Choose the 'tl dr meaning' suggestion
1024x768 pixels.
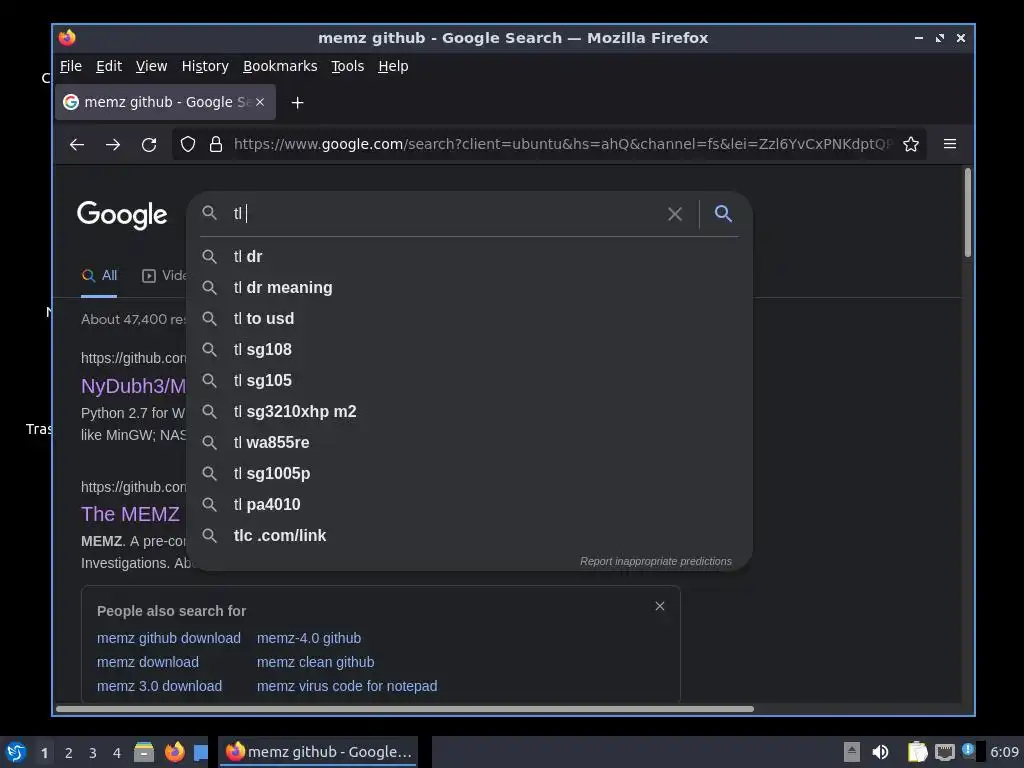pyautogui.click(x=470, y=287)
